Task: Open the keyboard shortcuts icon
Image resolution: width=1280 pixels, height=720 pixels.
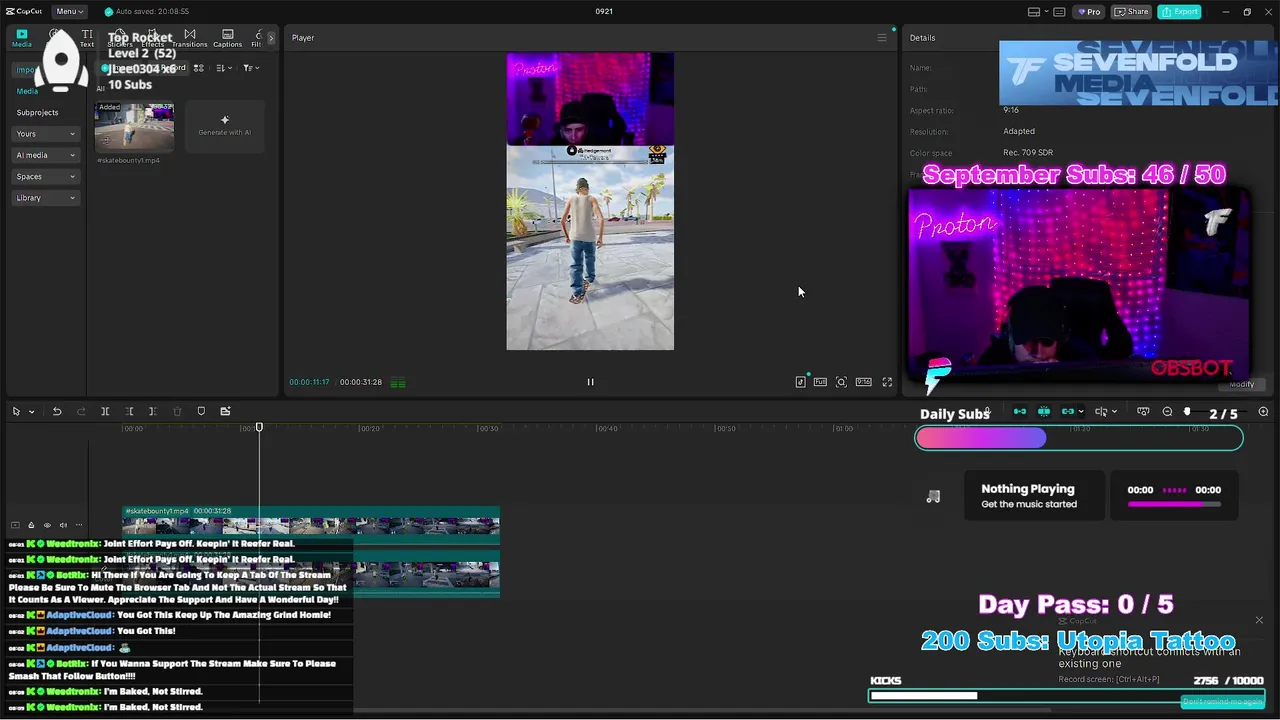Action: click(x=1059, y=11)
